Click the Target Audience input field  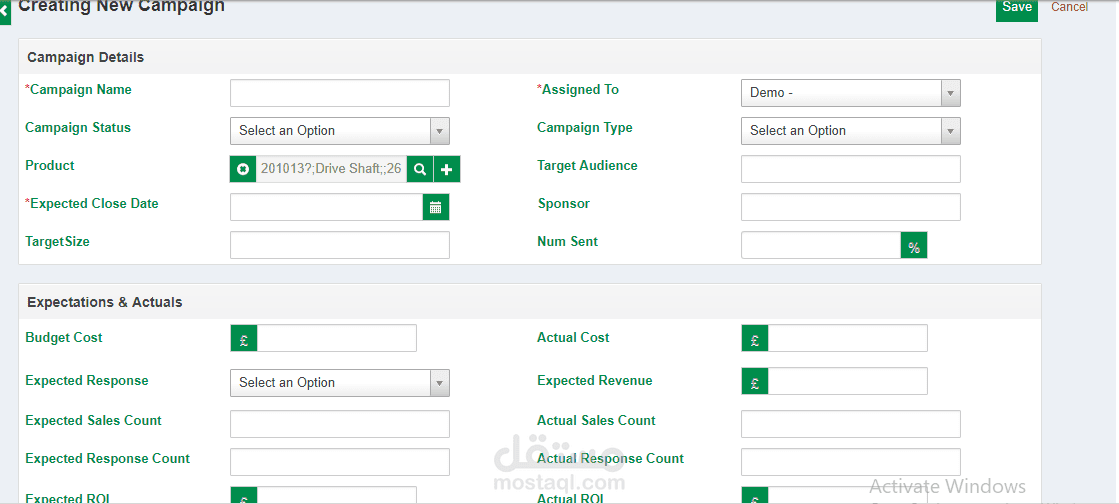tap(851, 169)
